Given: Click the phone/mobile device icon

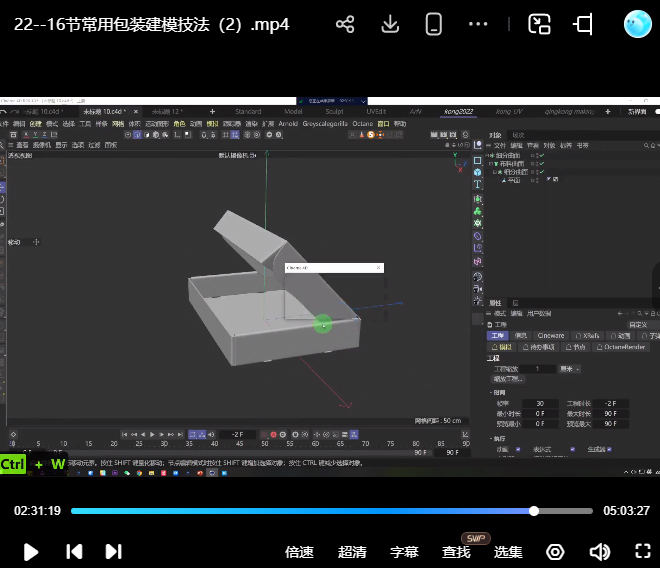Looking at the screenshot, I should pos(433,24).
